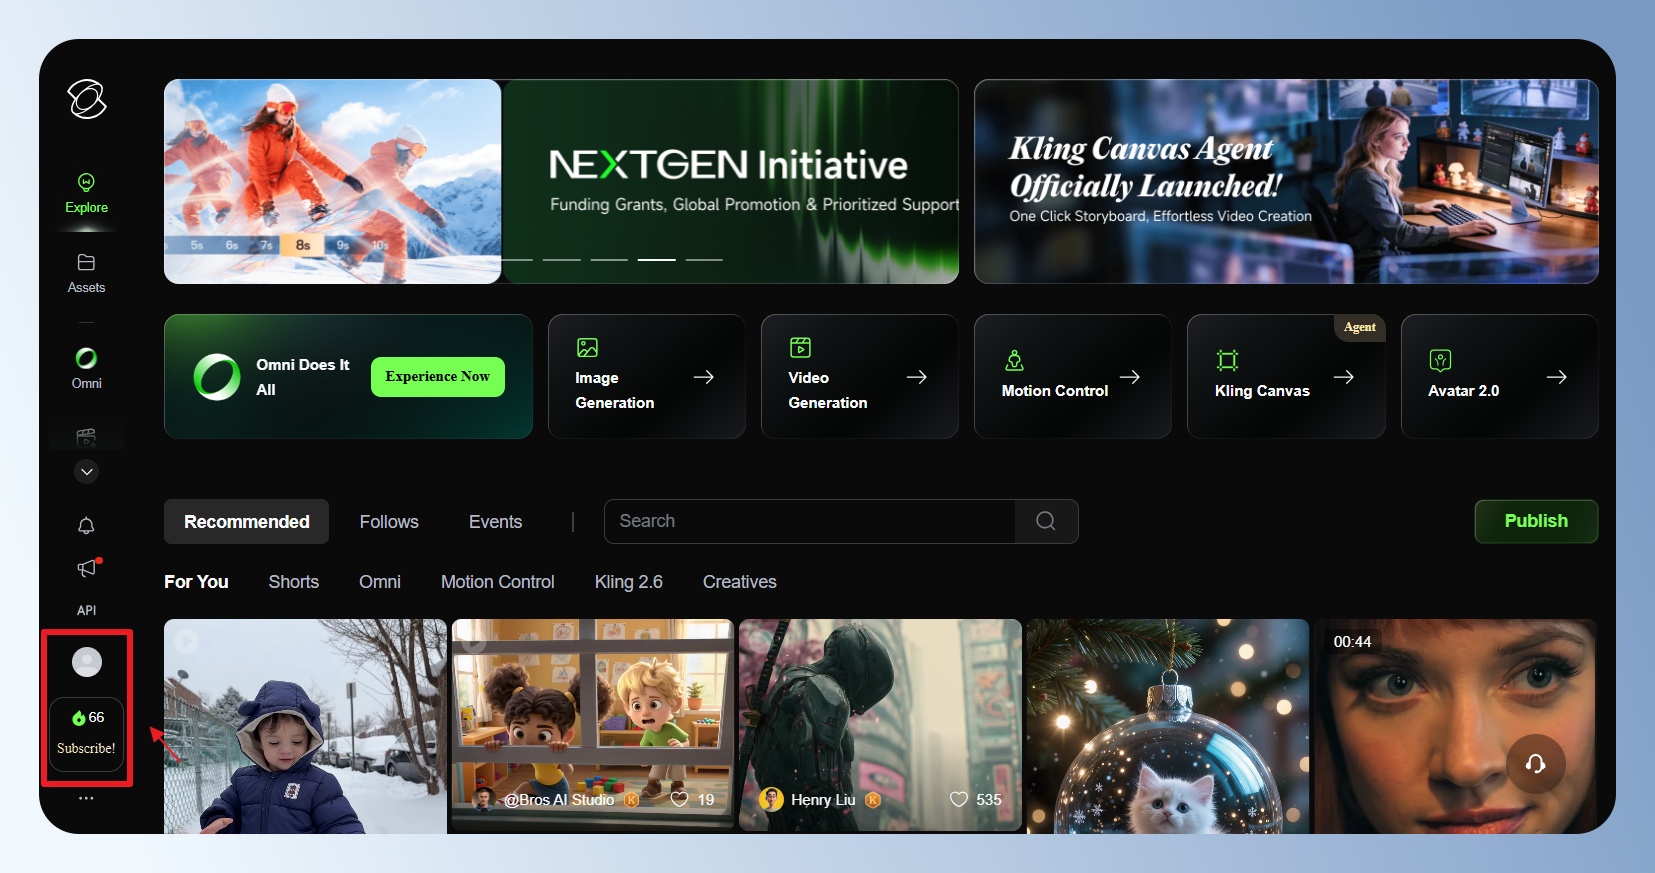Image resolution: width=1655 pixels, height=873 pixels.
Task: Expand the sidebar chevron down arrow
Action: [87, 471]
